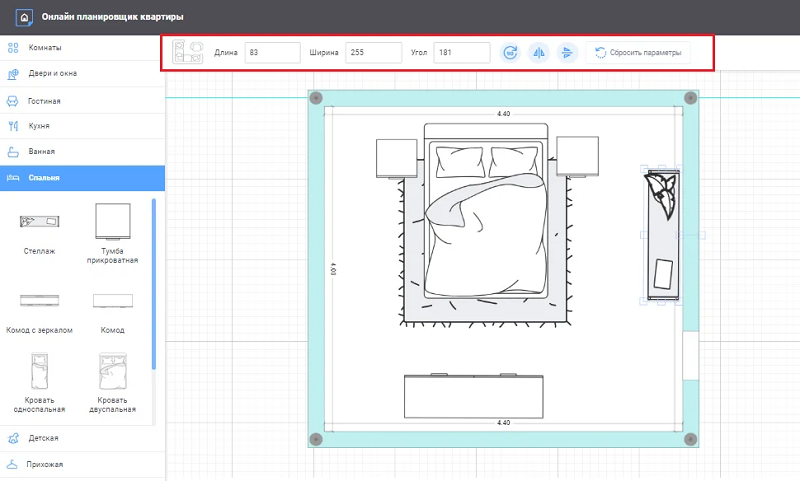Select the Стеллаж furniture icon
This screenshot has height=481, width=800.
coord(41,221)
